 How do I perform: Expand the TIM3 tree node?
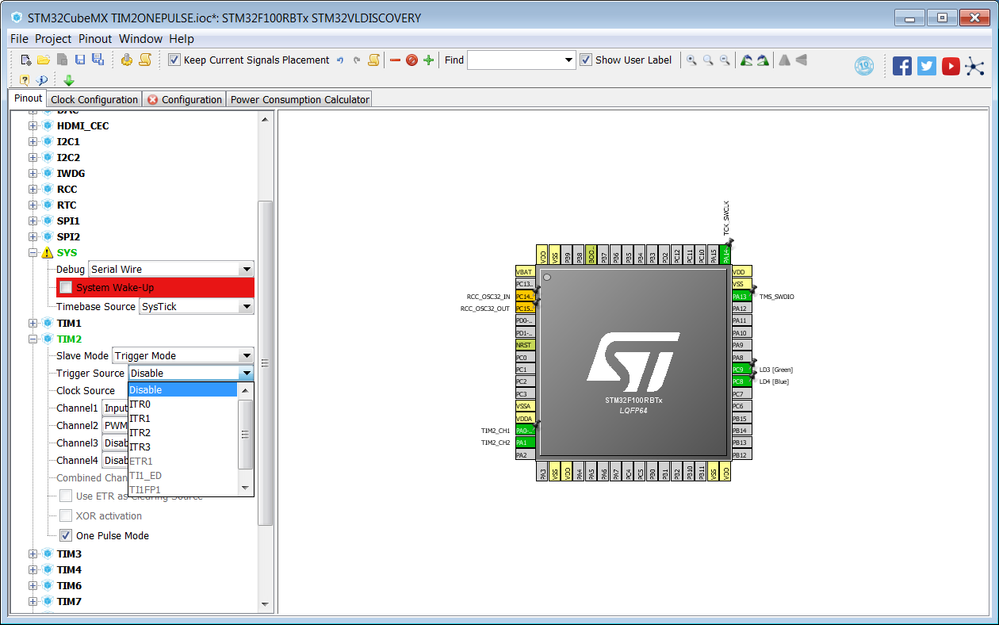[x=32, y=554]
